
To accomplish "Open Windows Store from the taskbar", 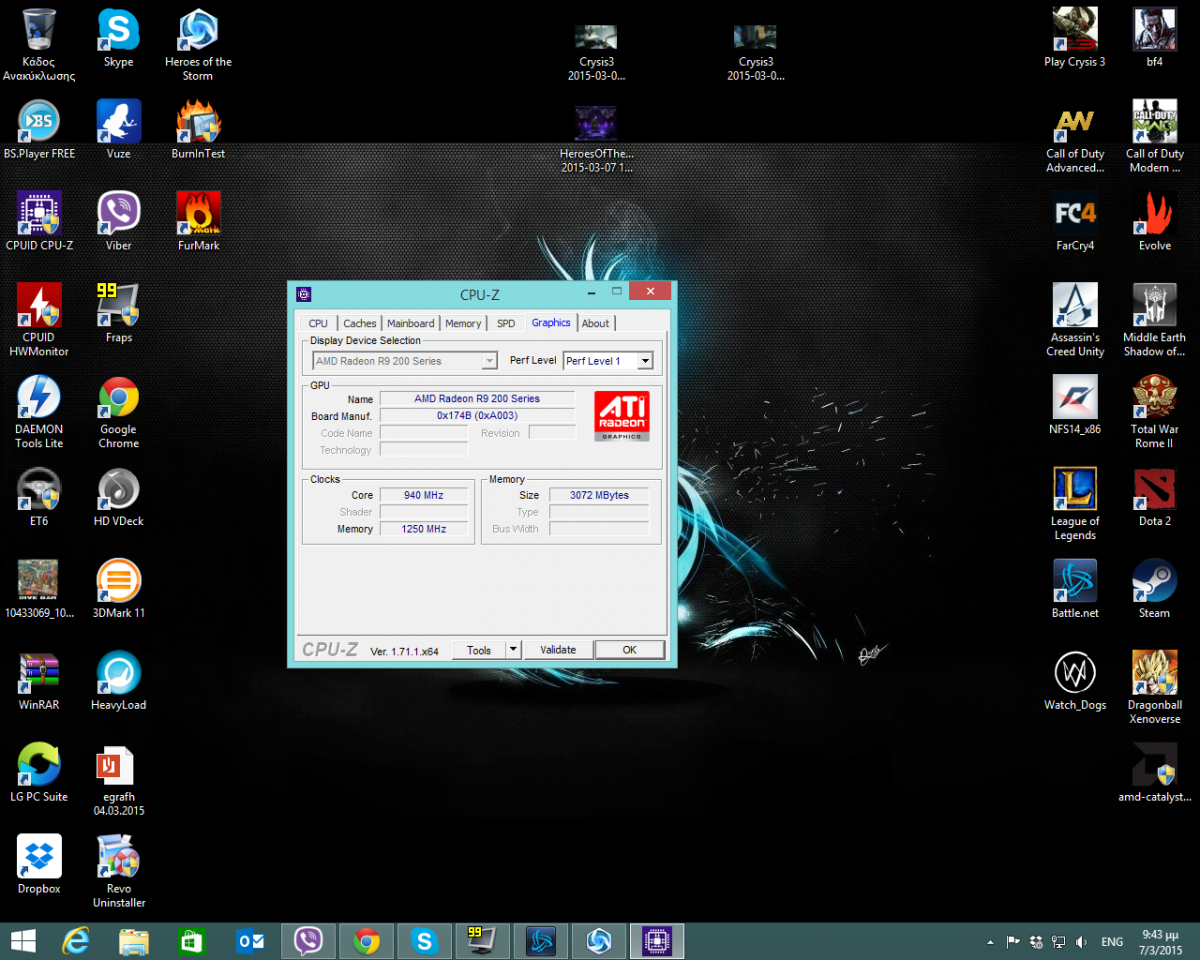I will (191, 941).
